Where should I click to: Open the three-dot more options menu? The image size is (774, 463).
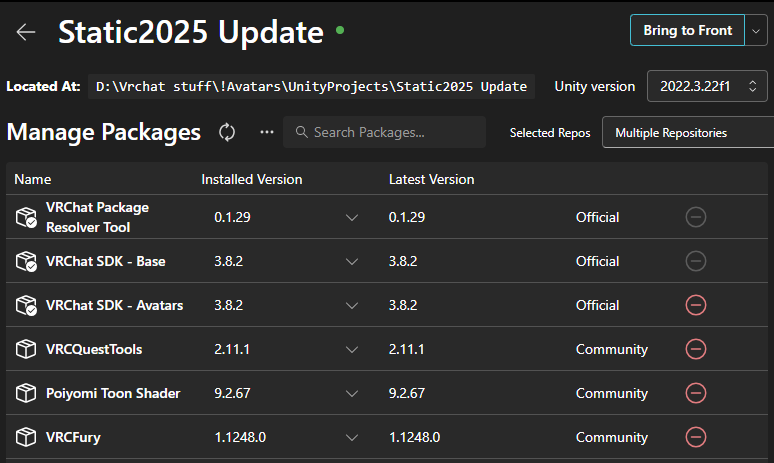click(x=266, y=132)
